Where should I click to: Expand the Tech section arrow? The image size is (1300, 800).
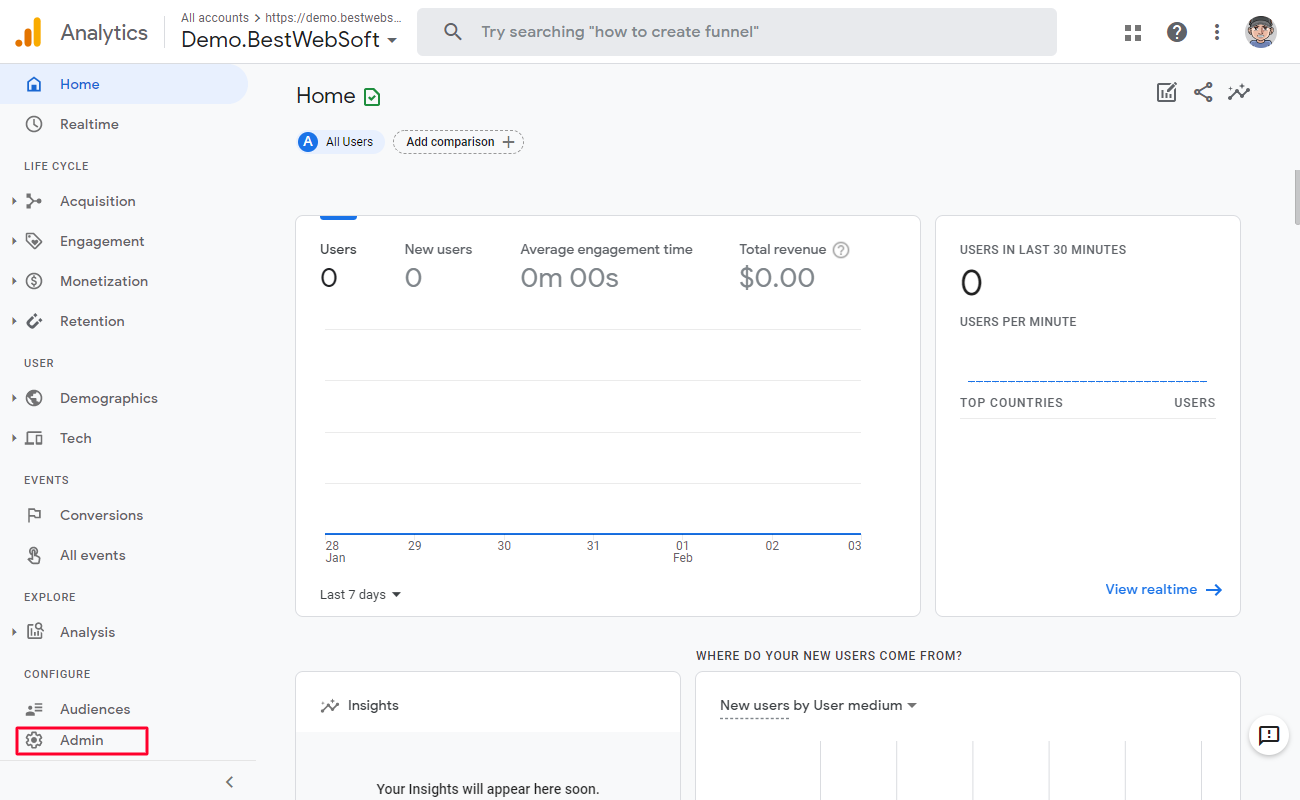[x=14, y=438]
